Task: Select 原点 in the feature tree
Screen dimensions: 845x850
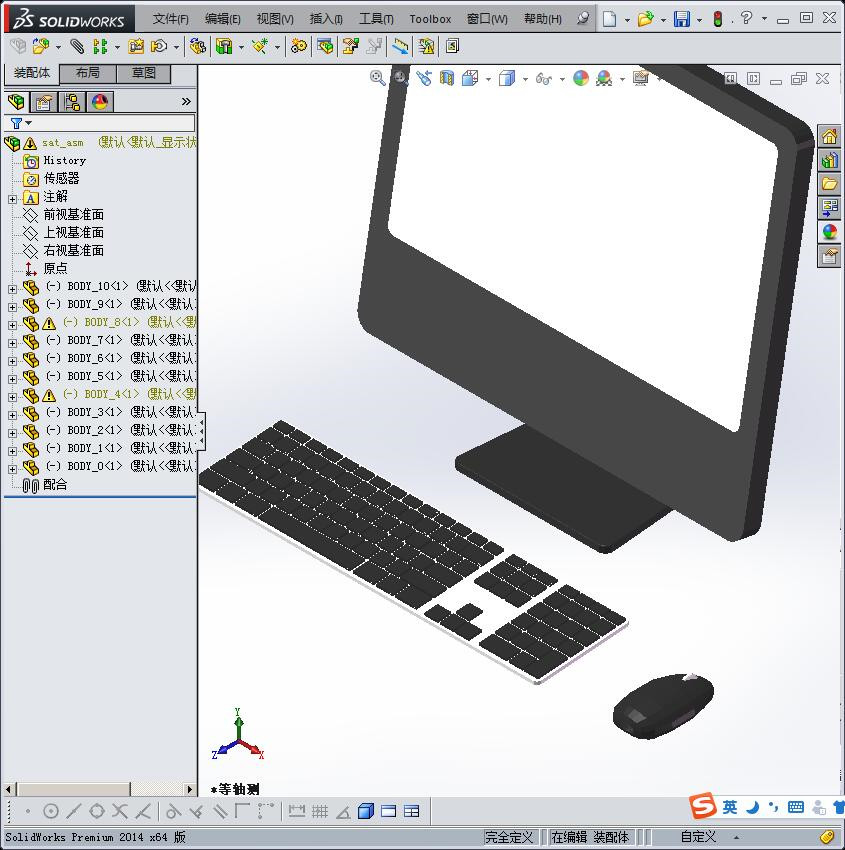Action: pos(54,268)
